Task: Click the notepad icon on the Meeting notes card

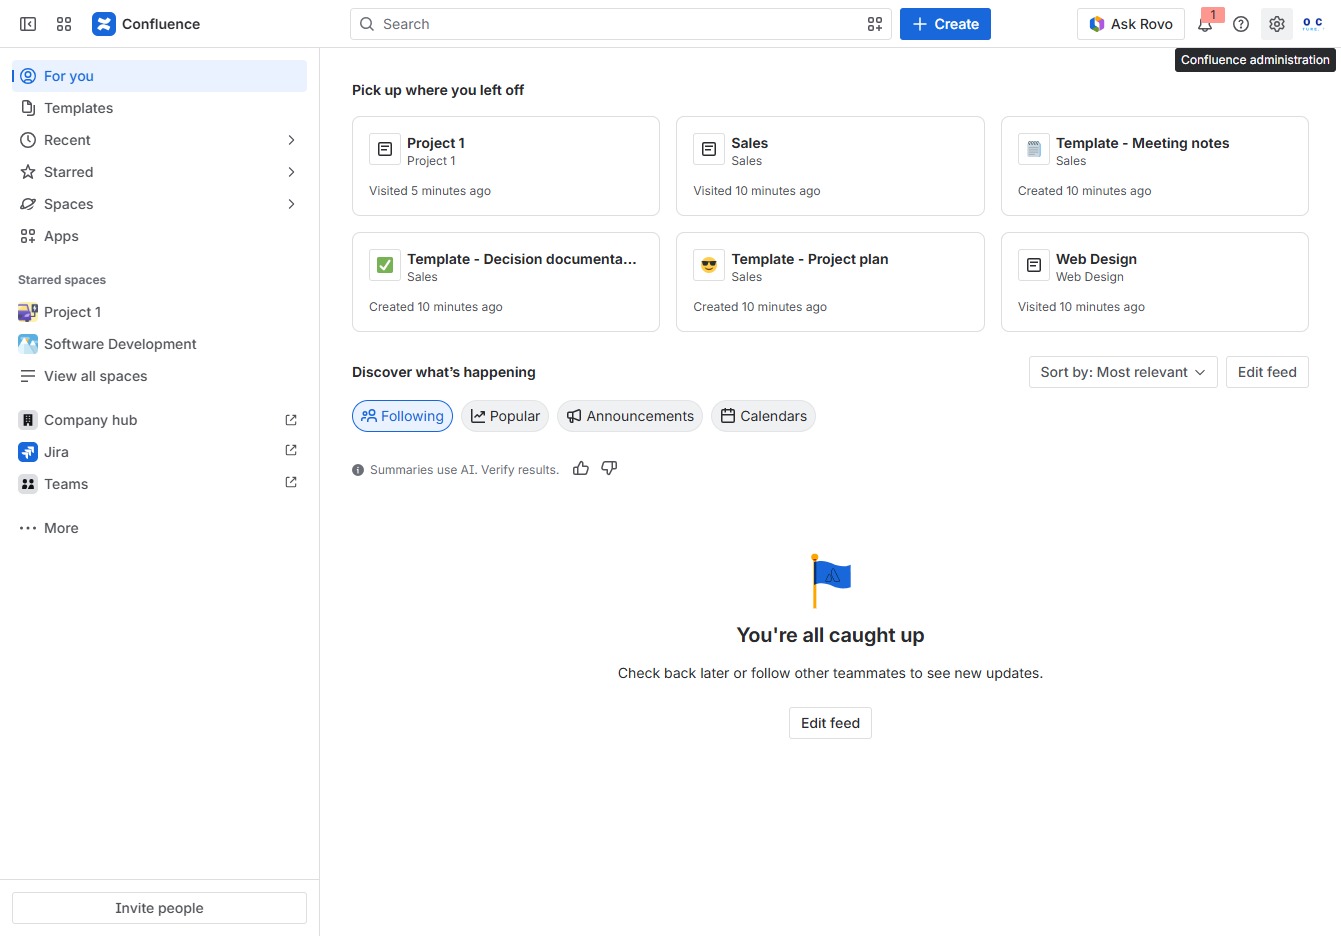Action: 1034,149
